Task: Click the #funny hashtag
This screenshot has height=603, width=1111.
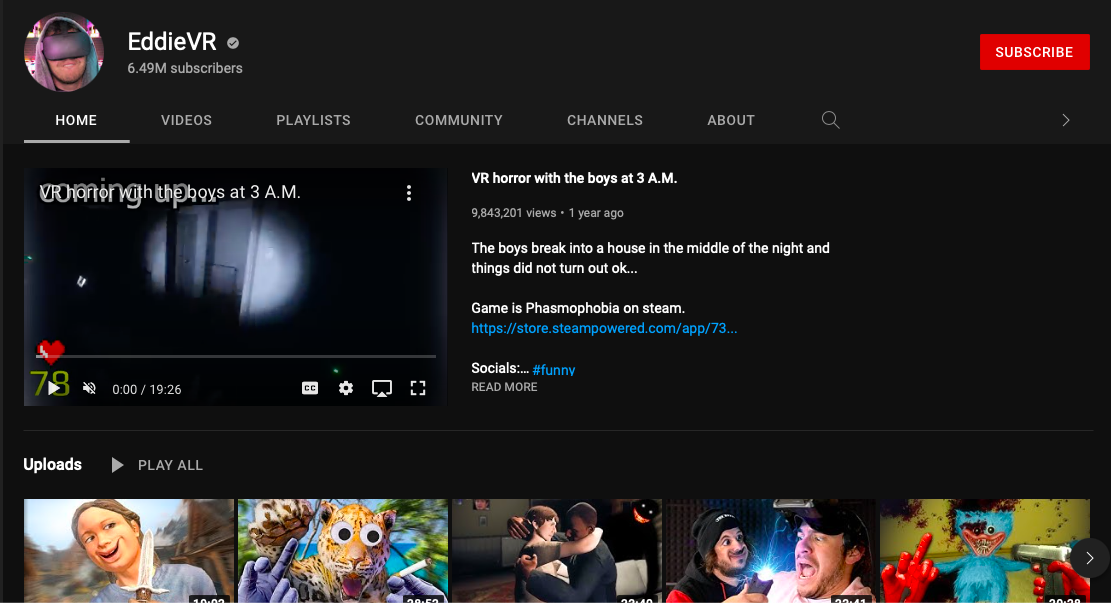Action: [553, 369]
